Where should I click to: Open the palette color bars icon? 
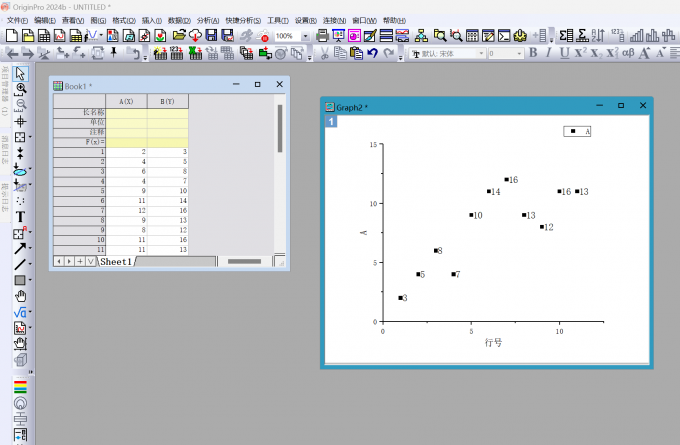20,387
